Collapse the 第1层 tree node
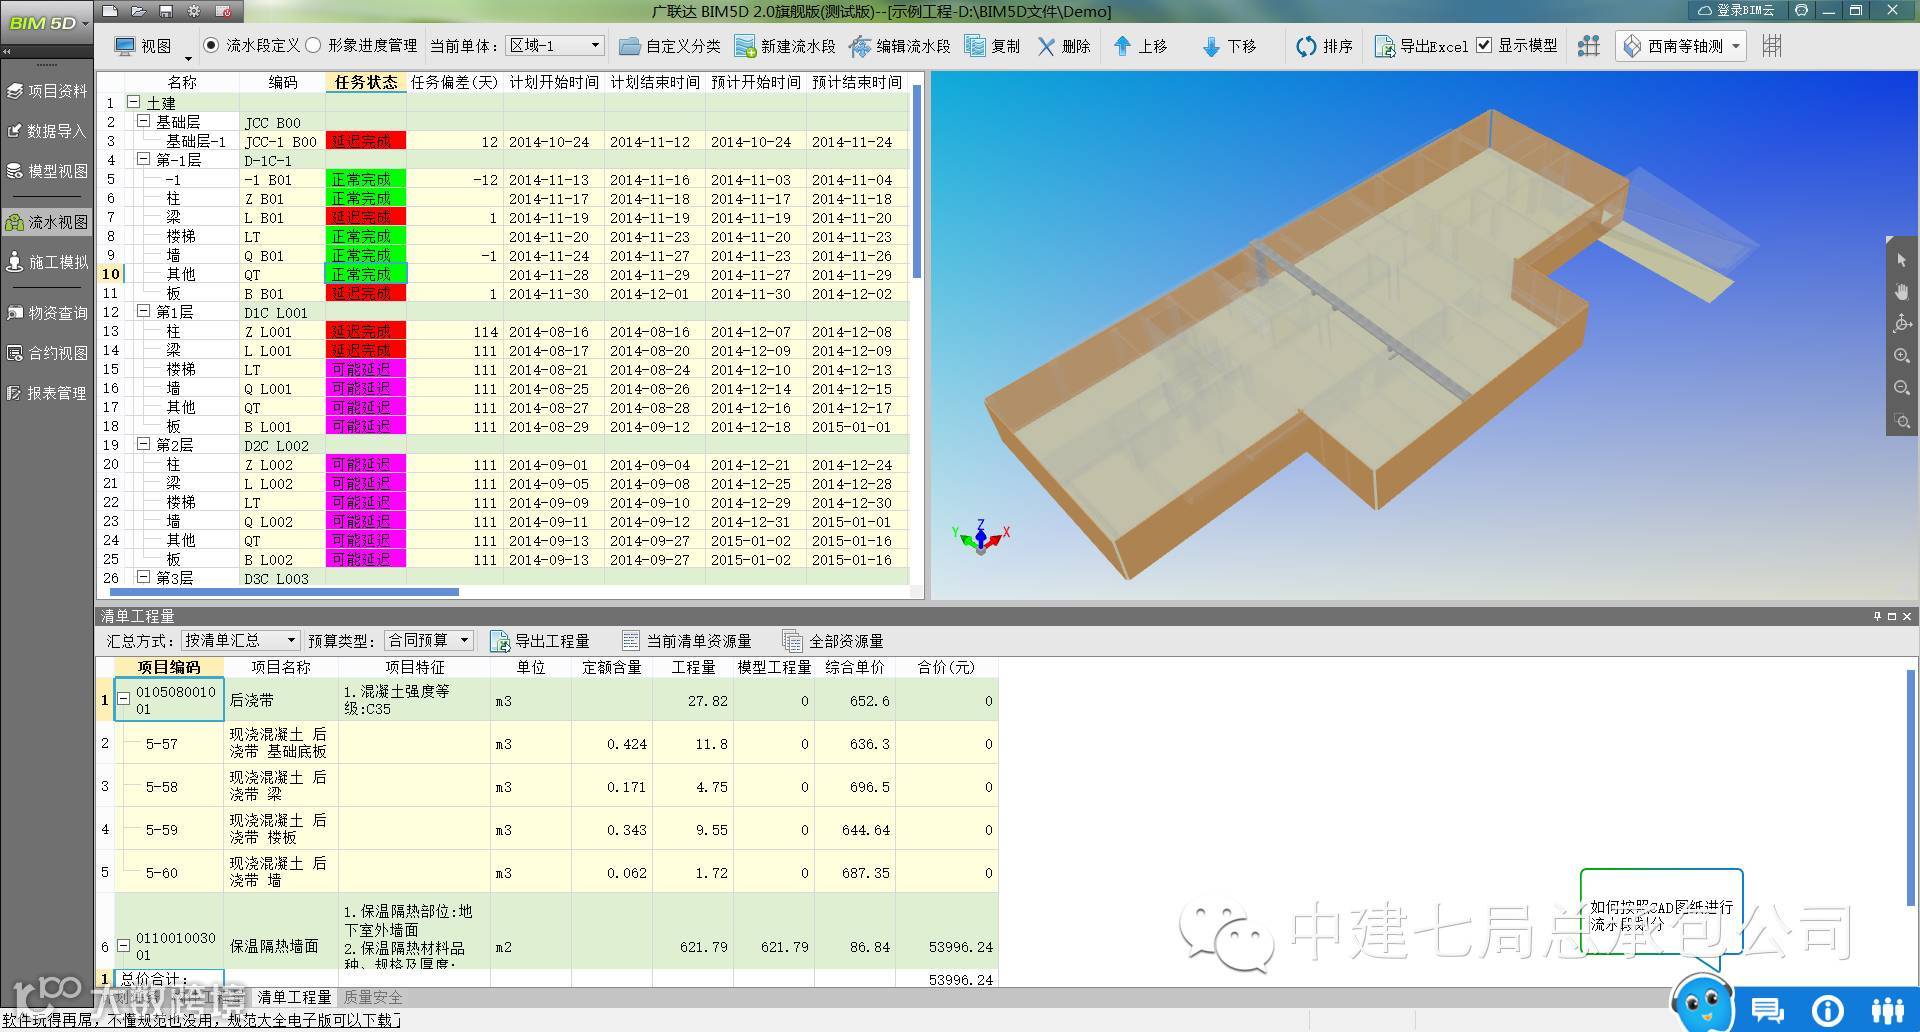The width and height of the screenshot is (1920, 1032). [143, 311]
